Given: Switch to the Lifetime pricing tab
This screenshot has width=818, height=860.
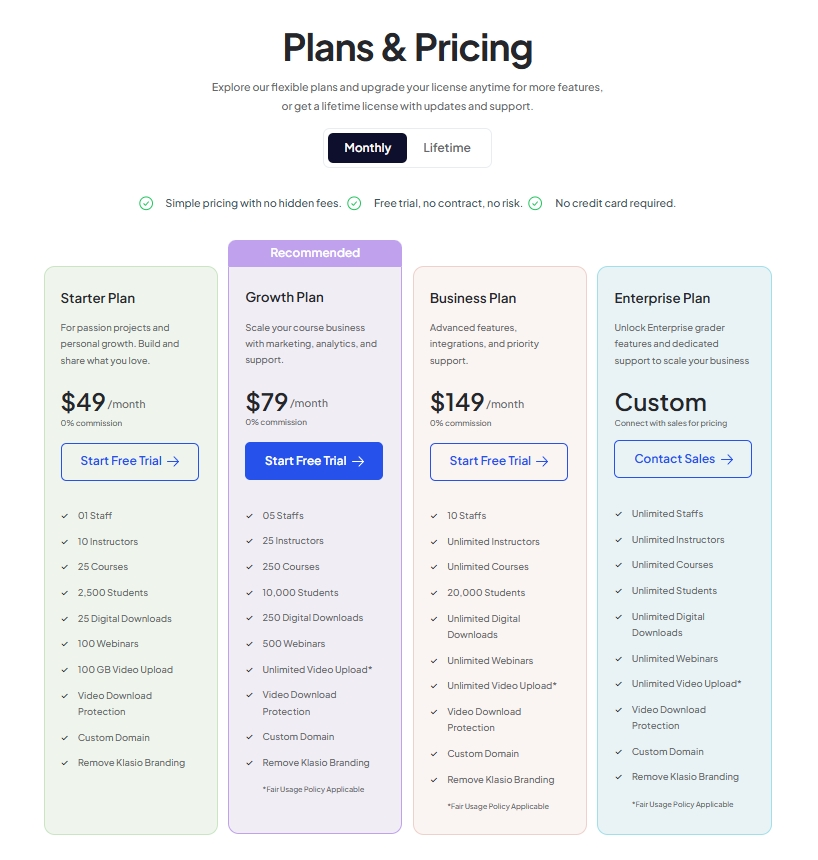Looking at the screenshot, I should pos(448,147).
